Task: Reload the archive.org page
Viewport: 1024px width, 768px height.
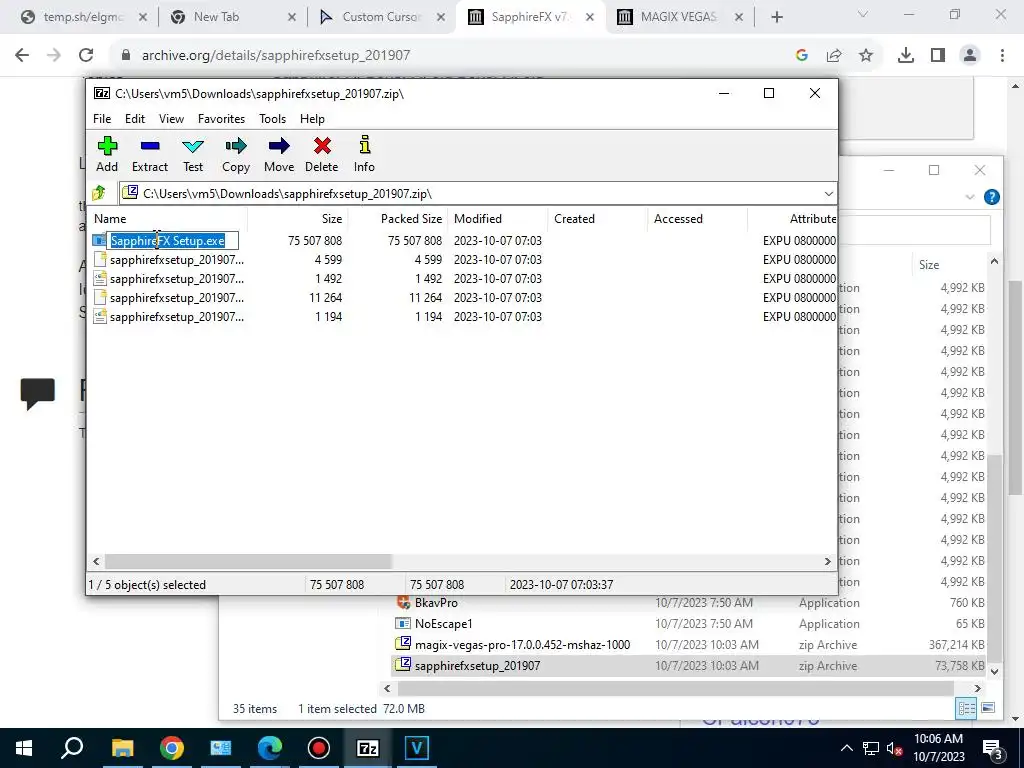Action: [x=86, y=55]
